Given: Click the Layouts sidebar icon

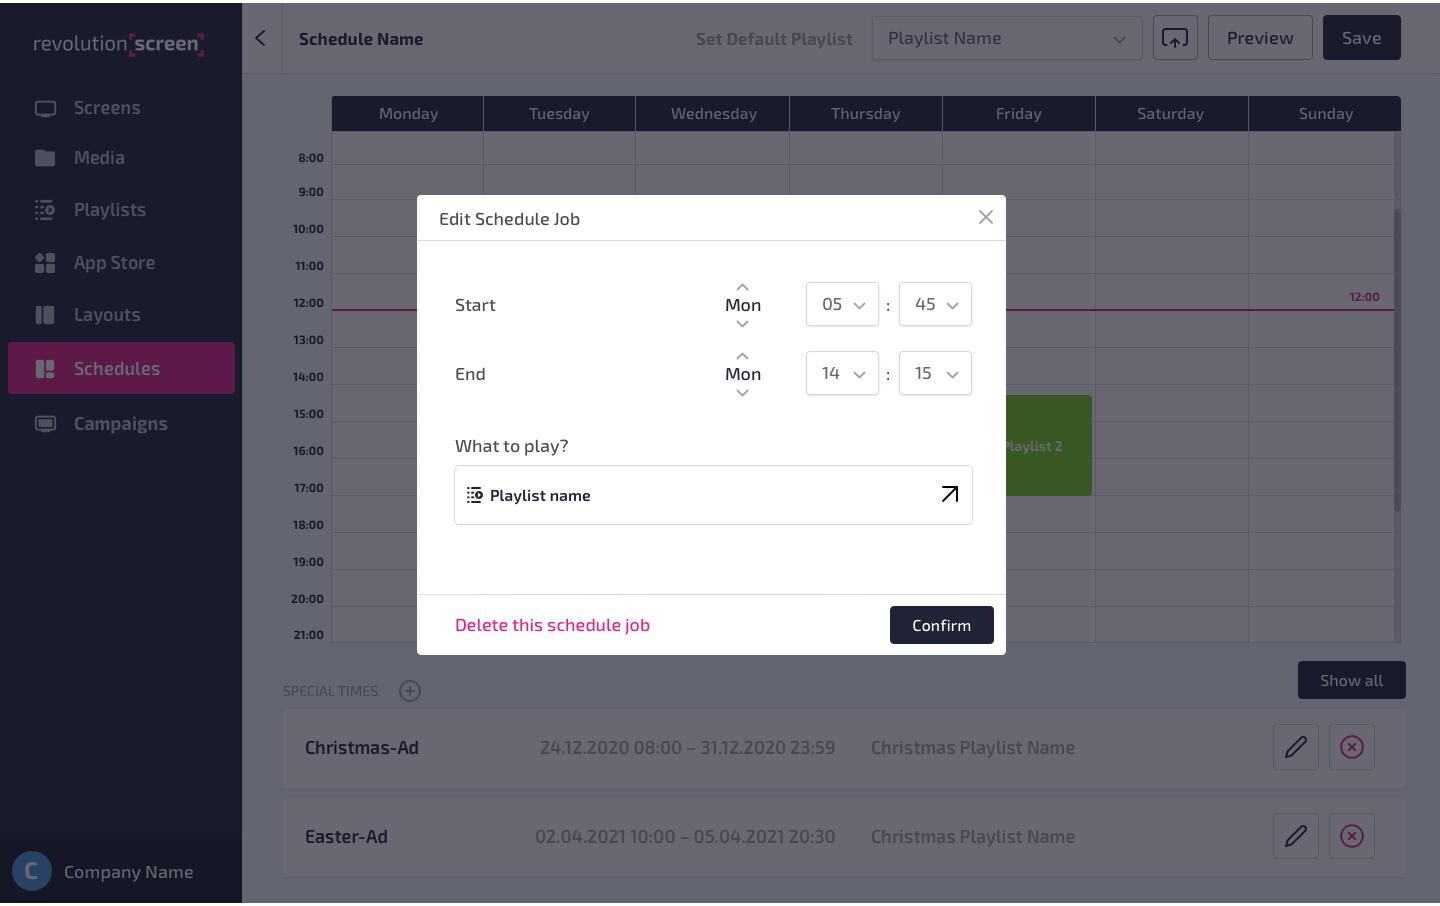Looking at the screenshot, I should [x=45, y=315].
